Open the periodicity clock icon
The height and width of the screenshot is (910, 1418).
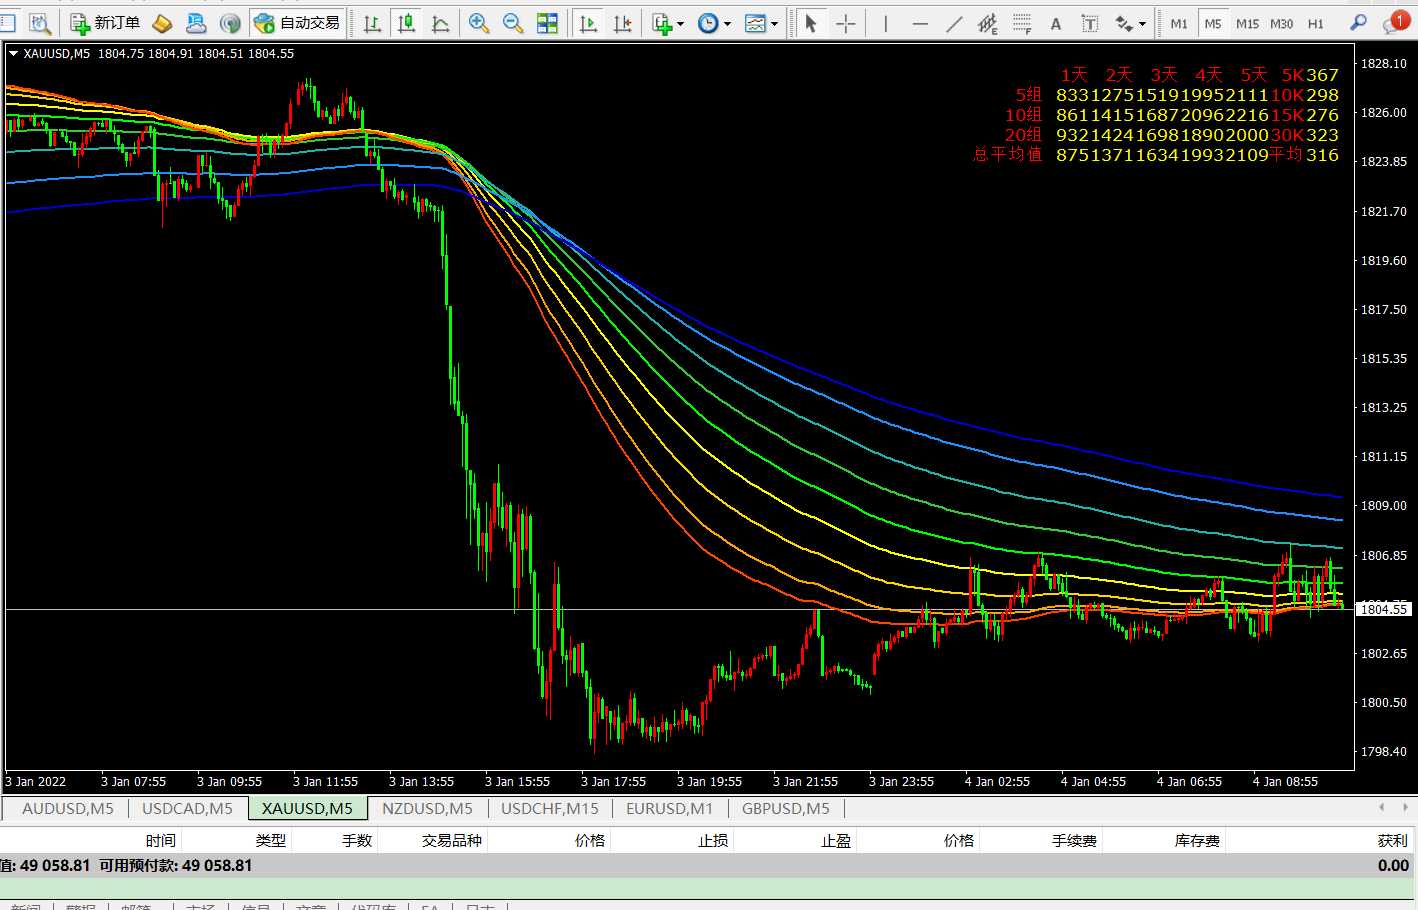pyautogui.click(x=708, y=23)
